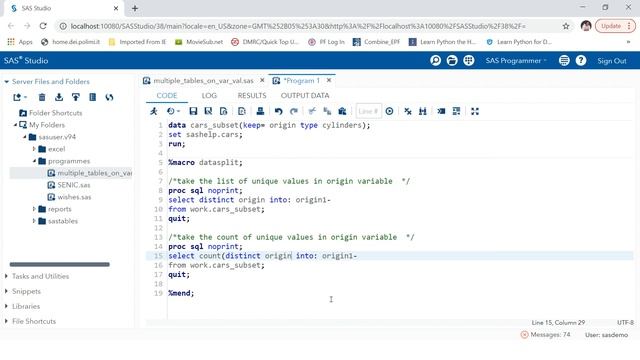The image size is (640, 360).
Task: Click the horizontal scrollbar in navigation pane
Action: 60,264
